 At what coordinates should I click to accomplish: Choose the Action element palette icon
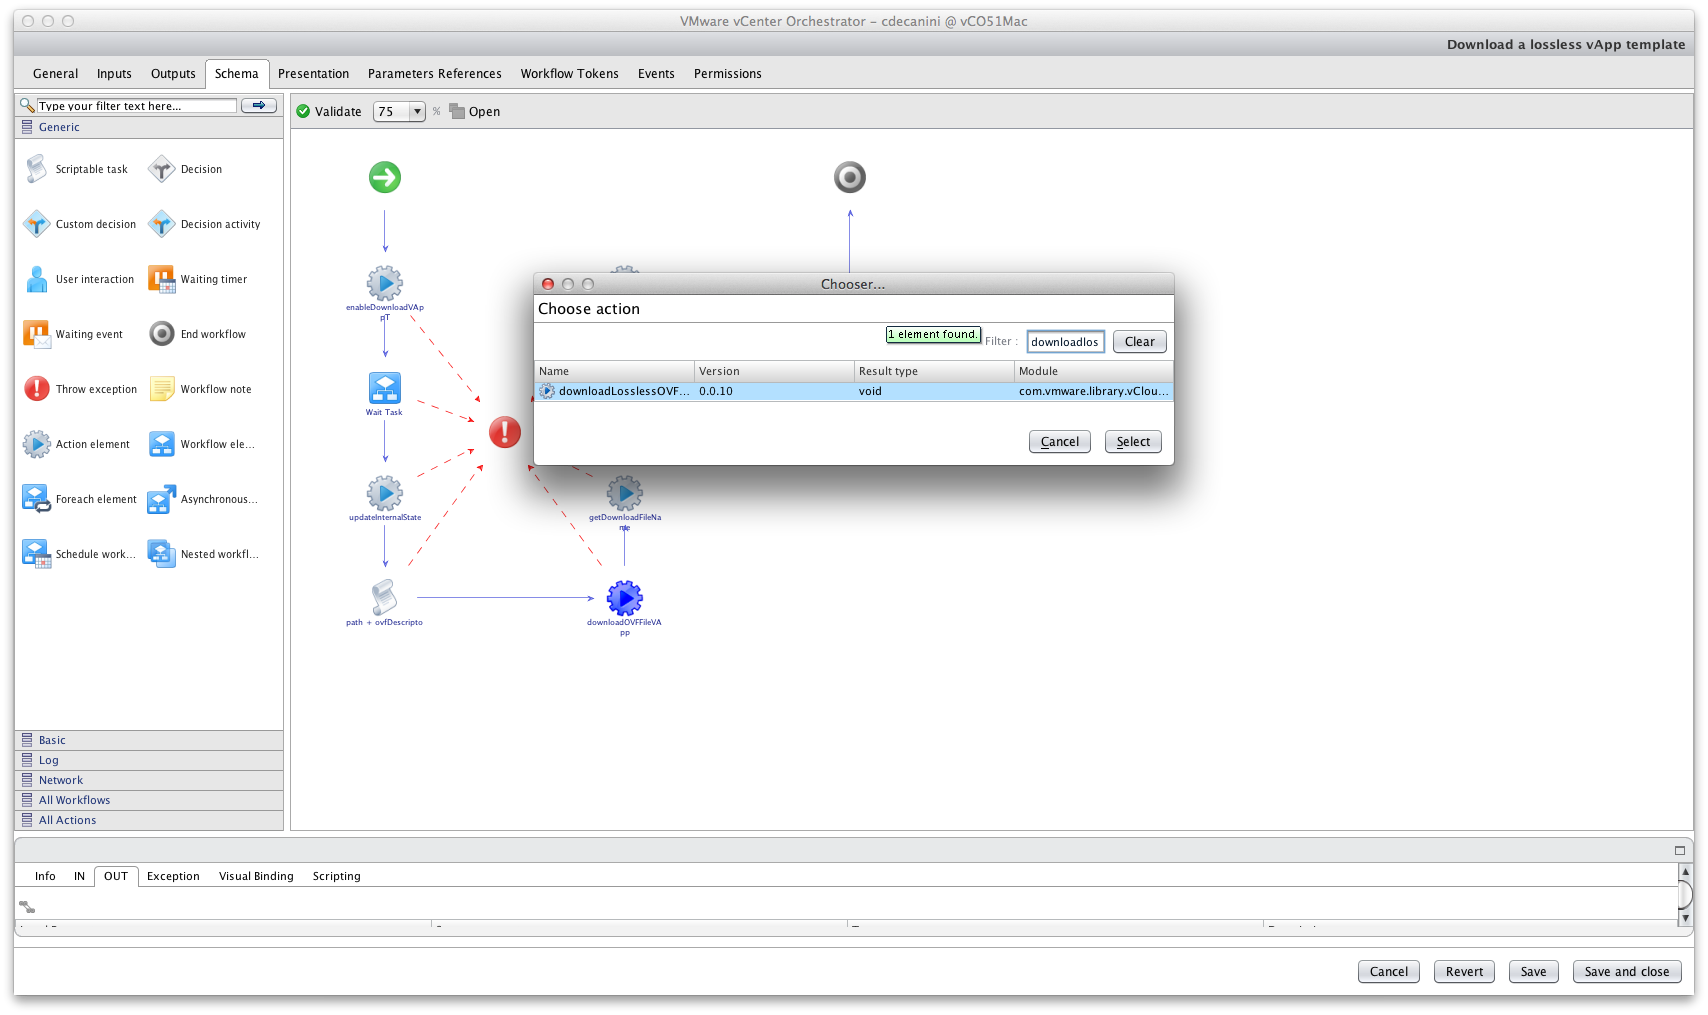click(37, 444)
